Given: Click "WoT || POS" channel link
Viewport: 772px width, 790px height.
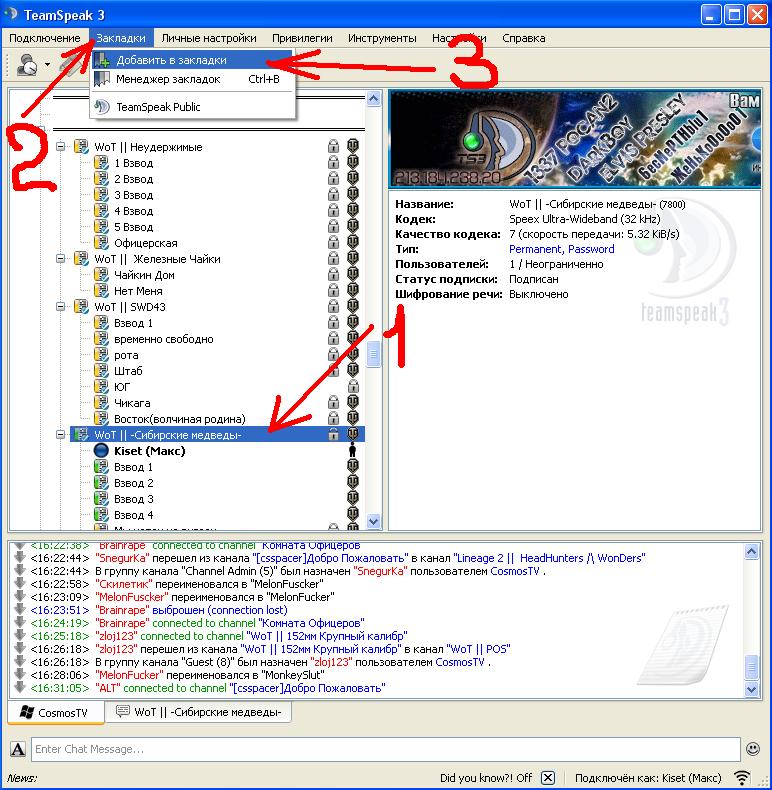Looking at the screenshot, I should 479,649.
